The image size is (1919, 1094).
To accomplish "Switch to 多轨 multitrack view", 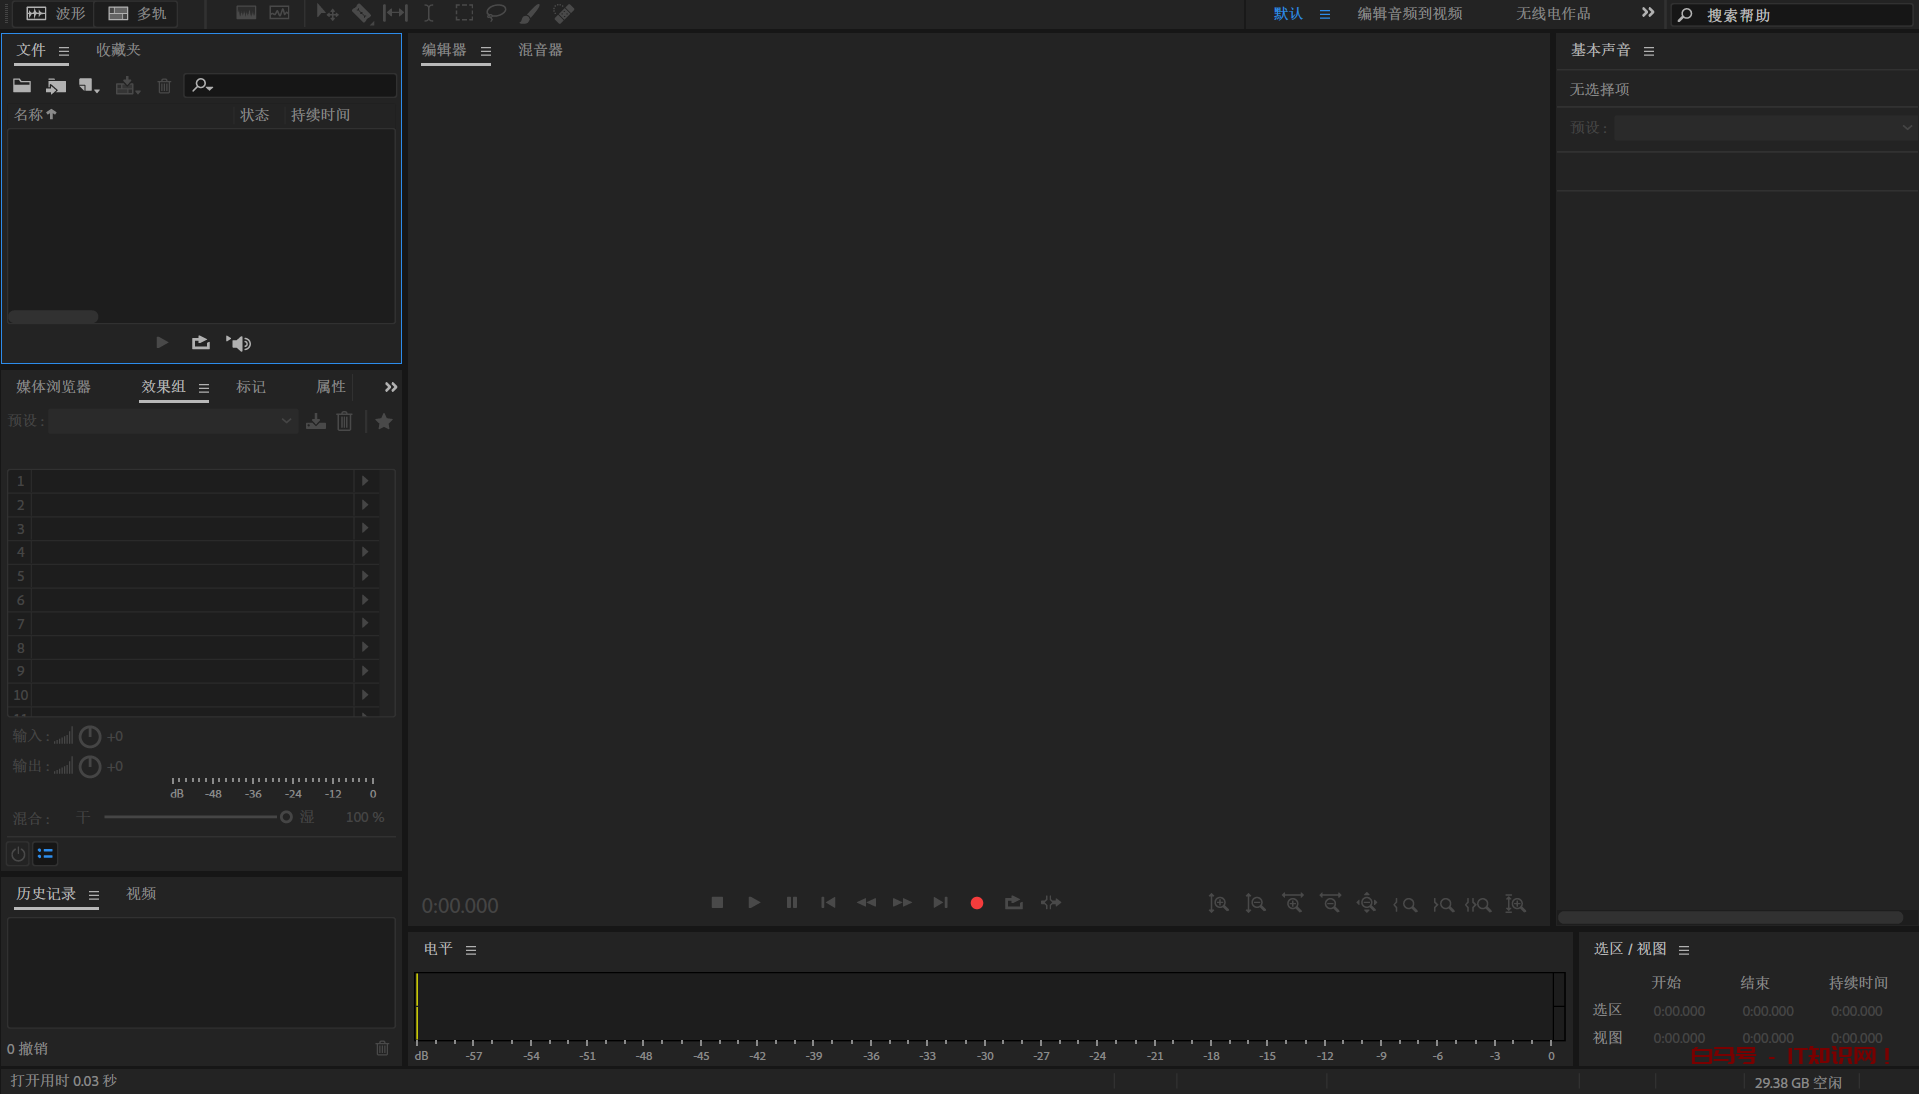I will tap(138, 14).
